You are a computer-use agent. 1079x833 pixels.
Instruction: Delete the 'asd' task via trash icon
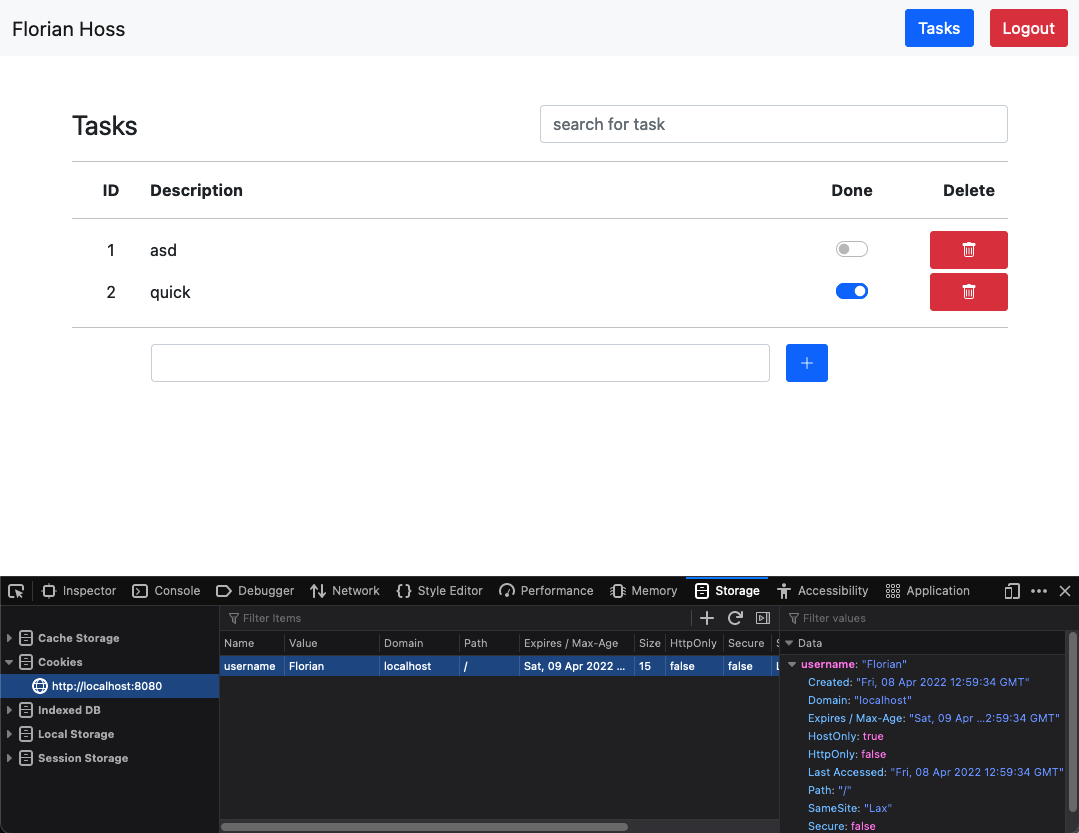[x=968, y=250]
